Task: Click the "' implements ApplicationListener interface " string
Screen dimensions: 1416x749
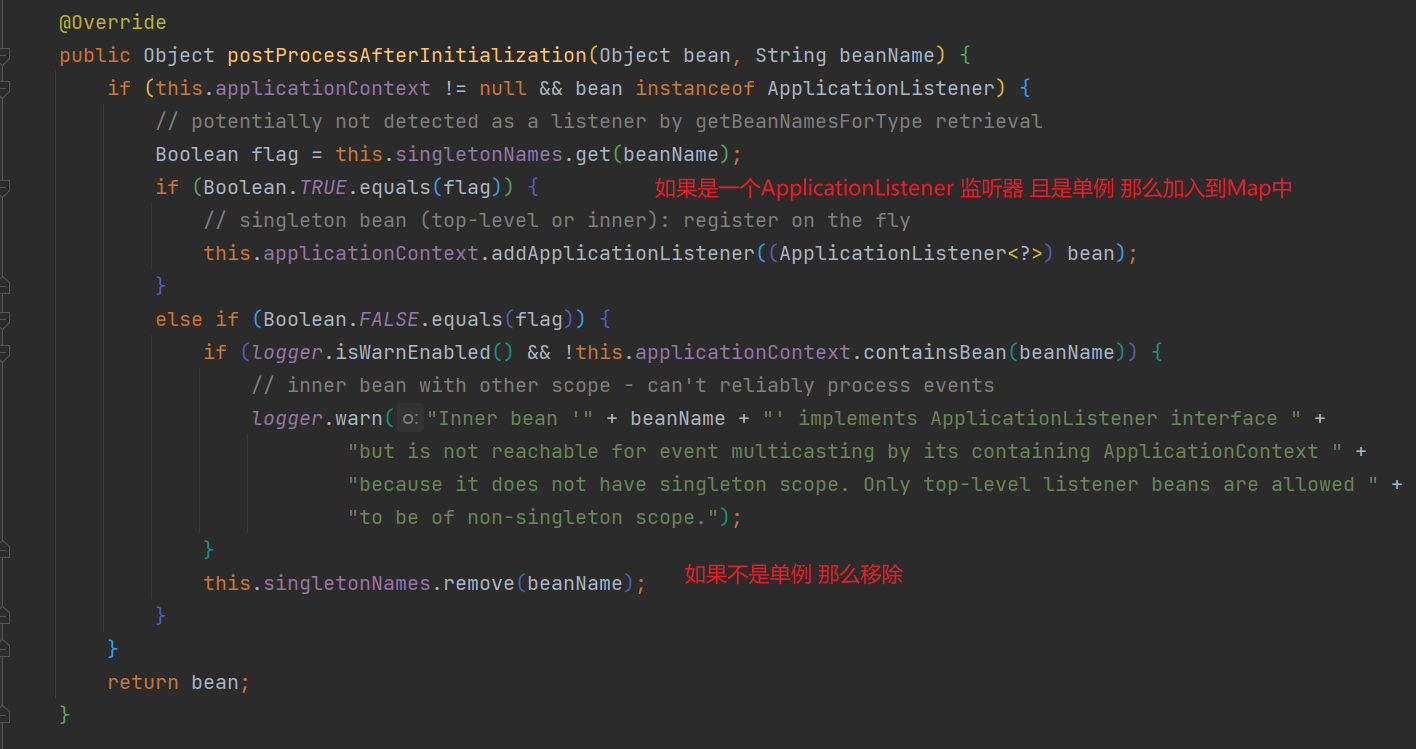Action: tap(1032, 418)
